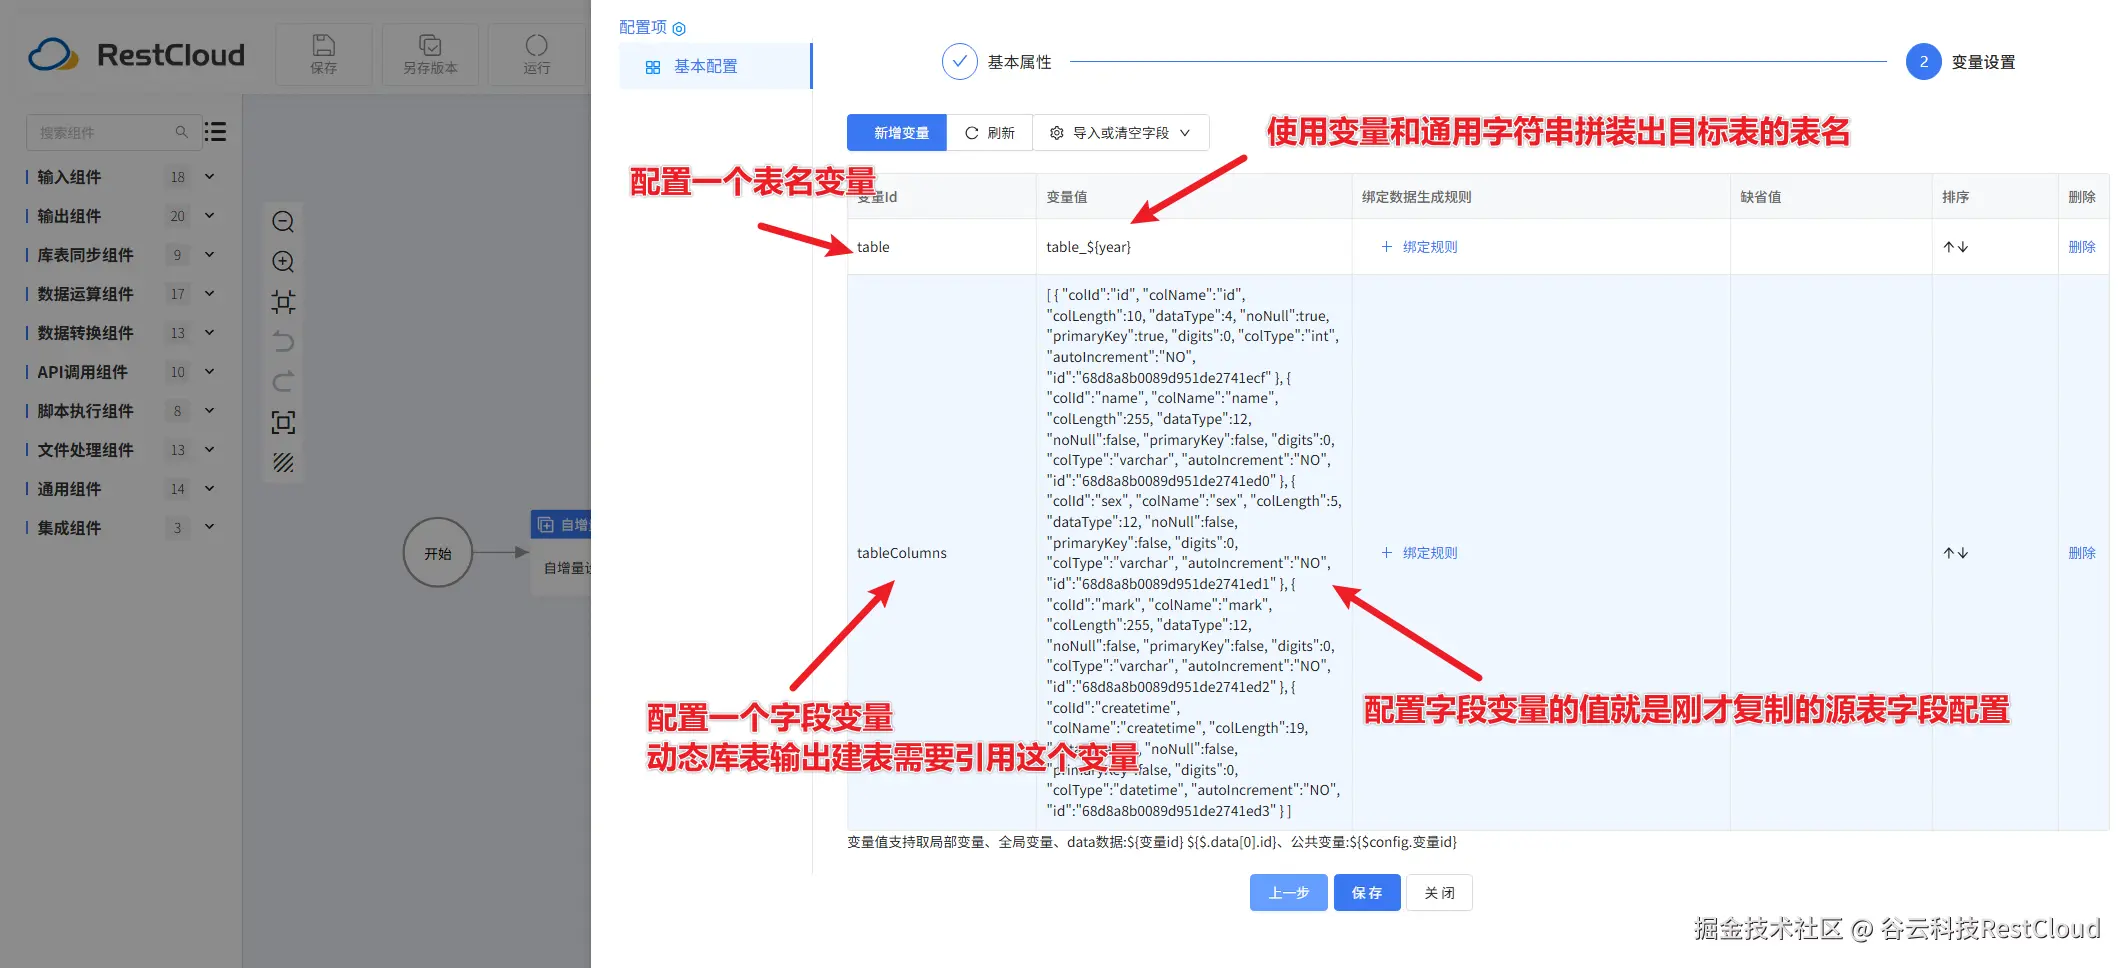This screenshot has width=2127, height=968.
Task: Open the 基本配置 side tab
Action: point(715,66)
